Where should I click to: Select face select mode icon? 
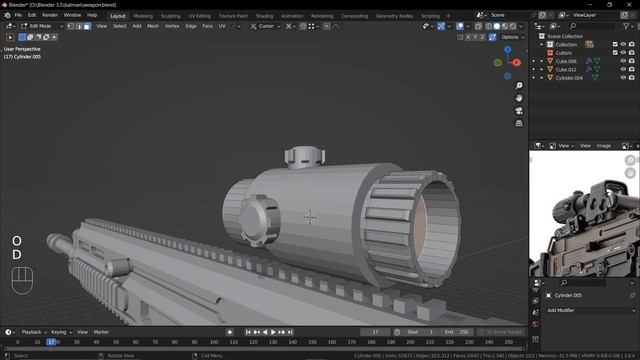87,26
